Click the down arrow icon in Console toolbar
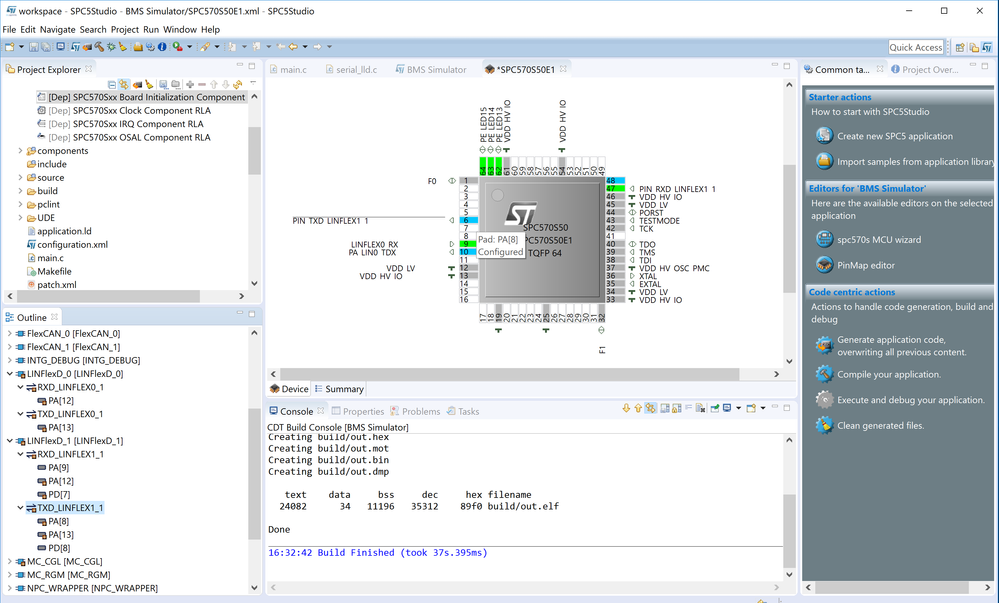Viewport: 999px width, 603px height. tap(626, 409)
